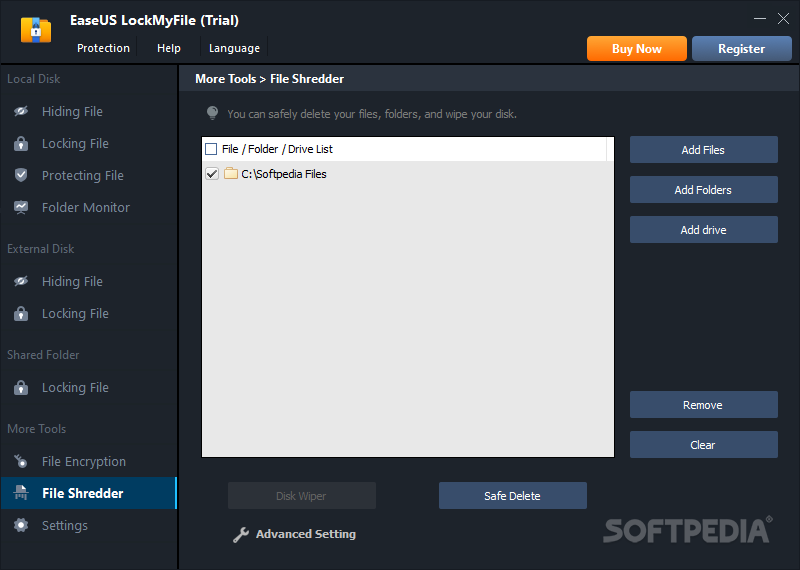Switch to File Encryption tool
This screenshot has width=800, height=570.
click(x=89, y=461)
